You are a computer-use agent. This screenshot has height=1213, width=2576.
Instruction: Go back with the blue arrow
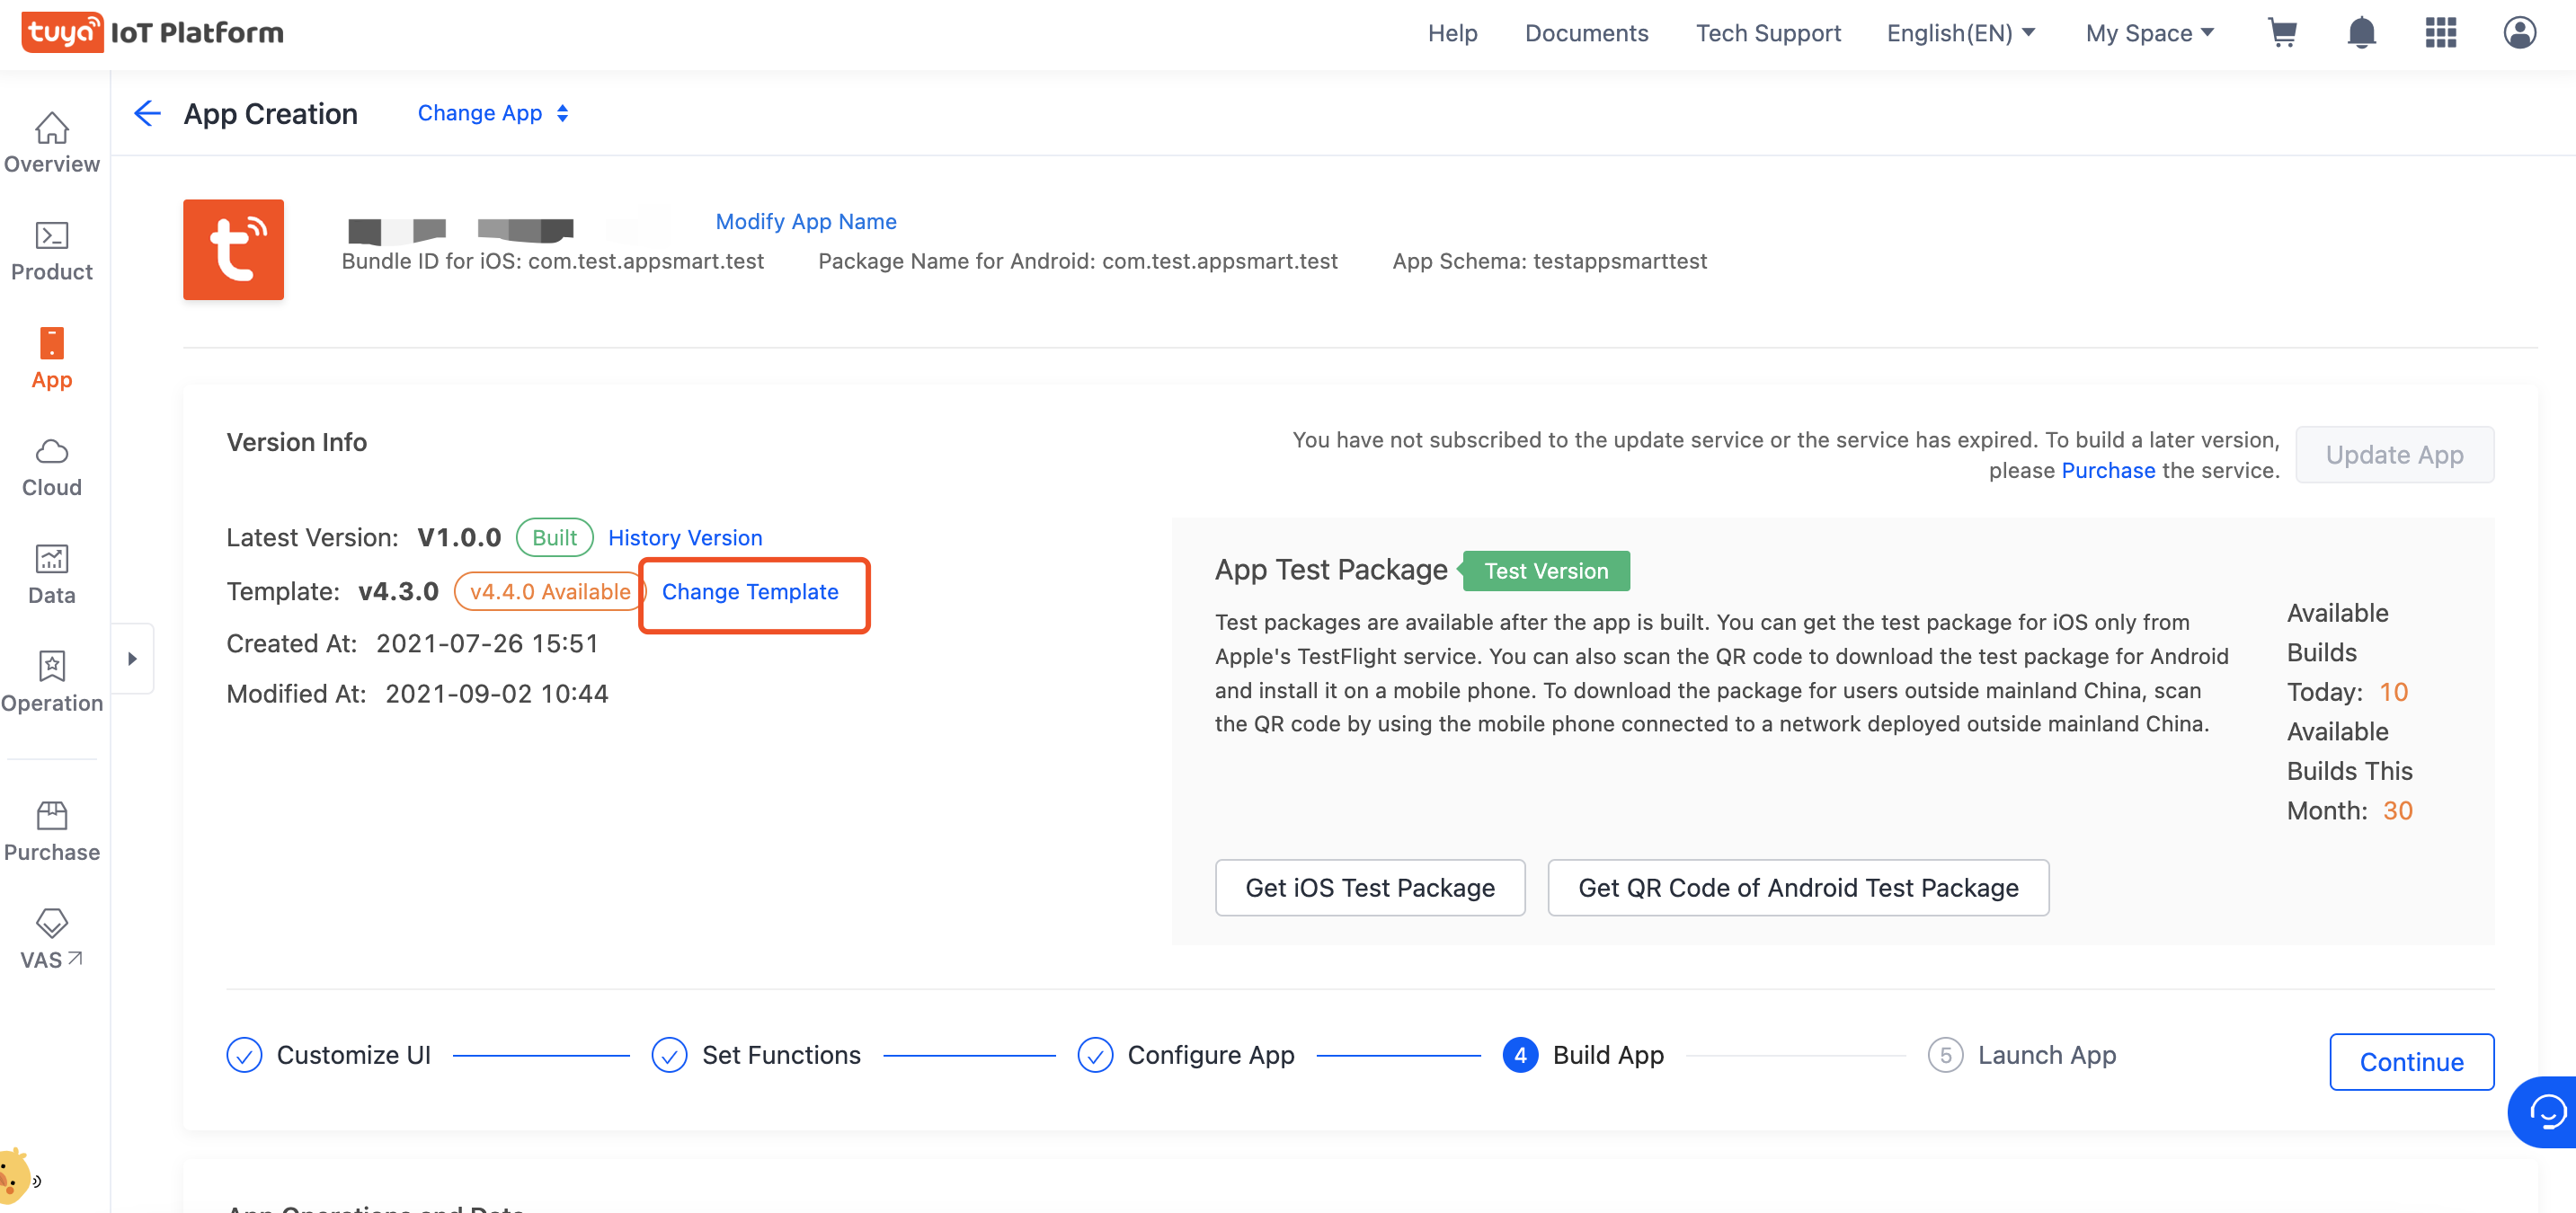(x=147, y=113)
